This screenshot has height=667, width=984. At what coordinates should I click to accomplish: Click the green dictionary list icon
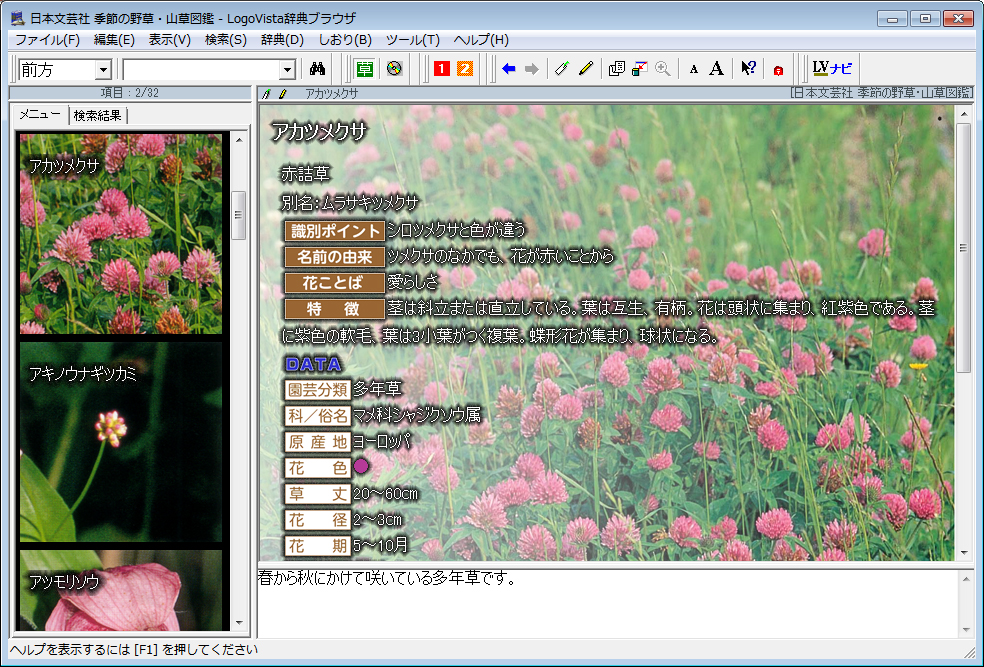tap(365, 69)
